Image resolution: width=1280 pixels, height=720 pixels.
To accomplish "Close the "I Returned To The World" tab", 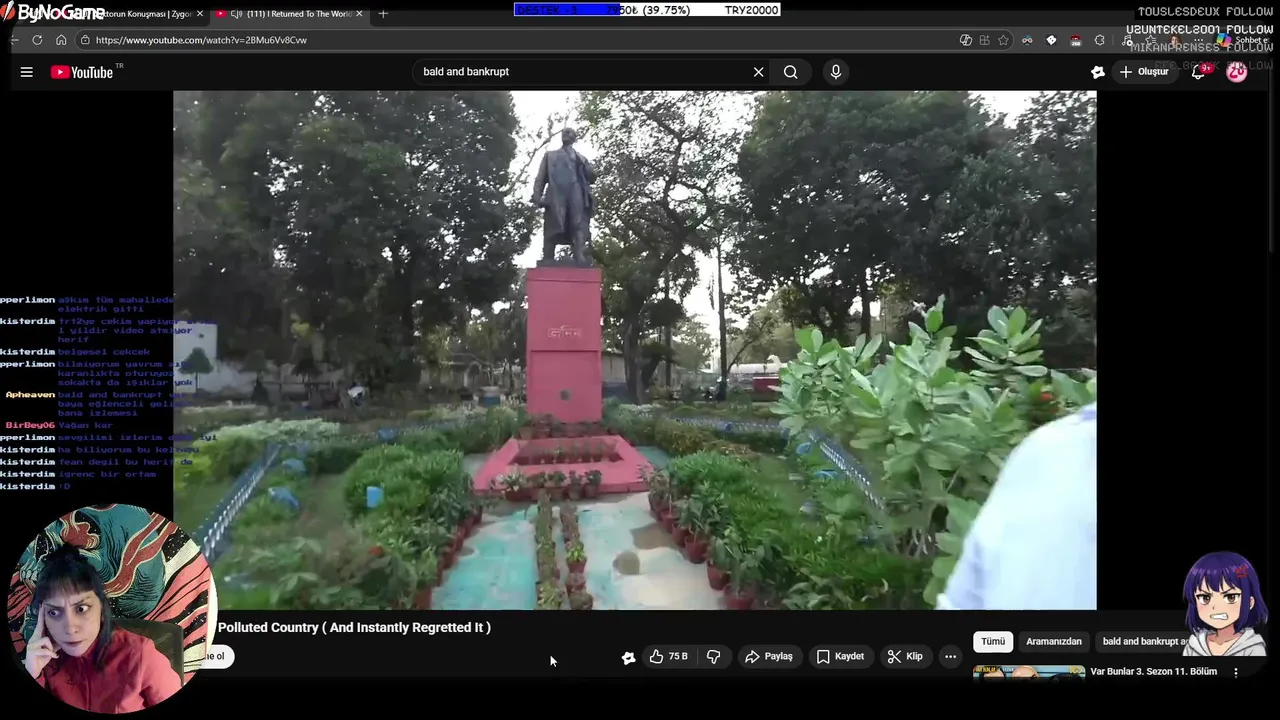I will (359, 14).
